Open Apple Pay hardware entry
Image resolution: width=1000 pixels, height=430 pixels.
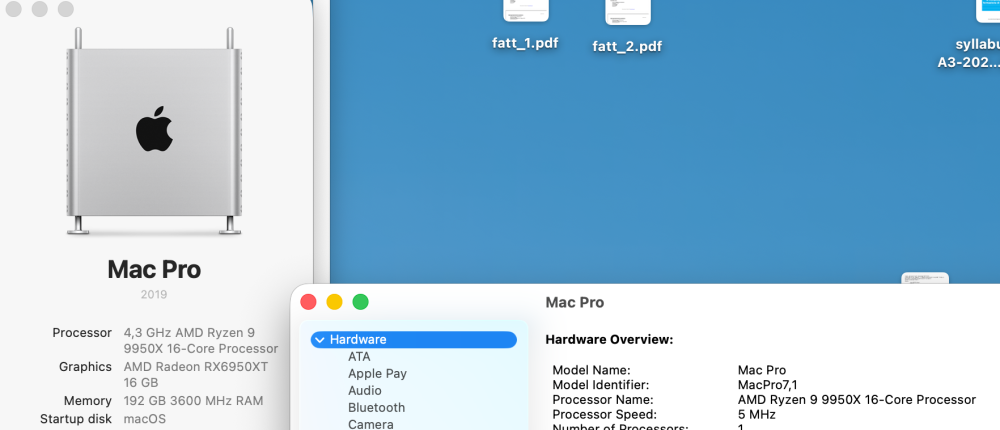click(377, 374)
